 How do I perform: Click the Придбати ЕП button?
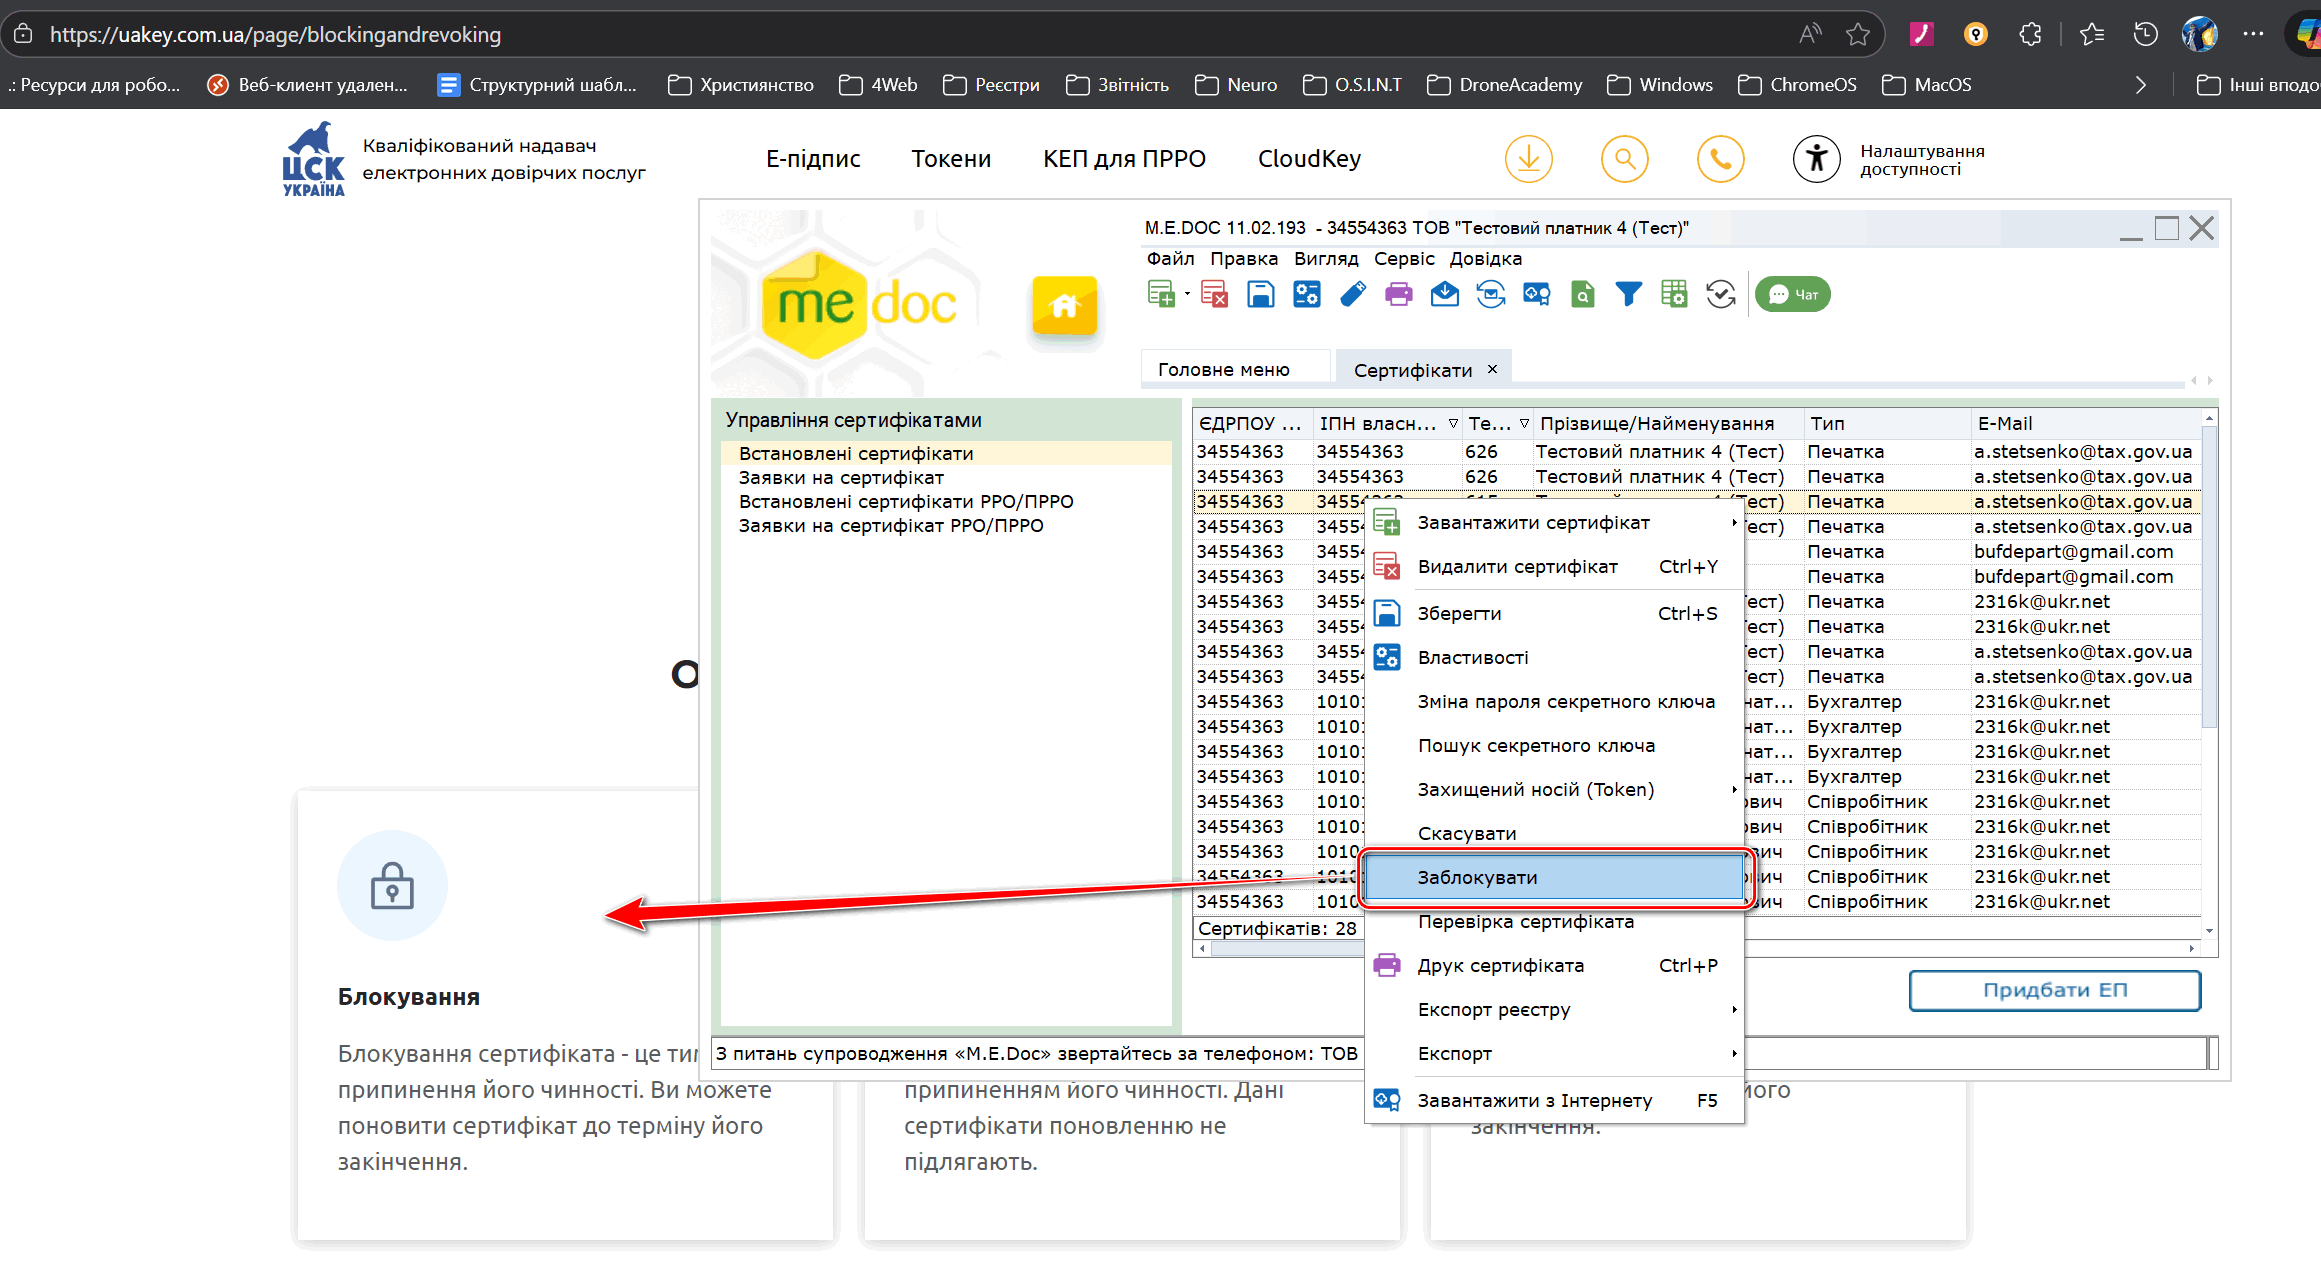[x=2054, y=990]
